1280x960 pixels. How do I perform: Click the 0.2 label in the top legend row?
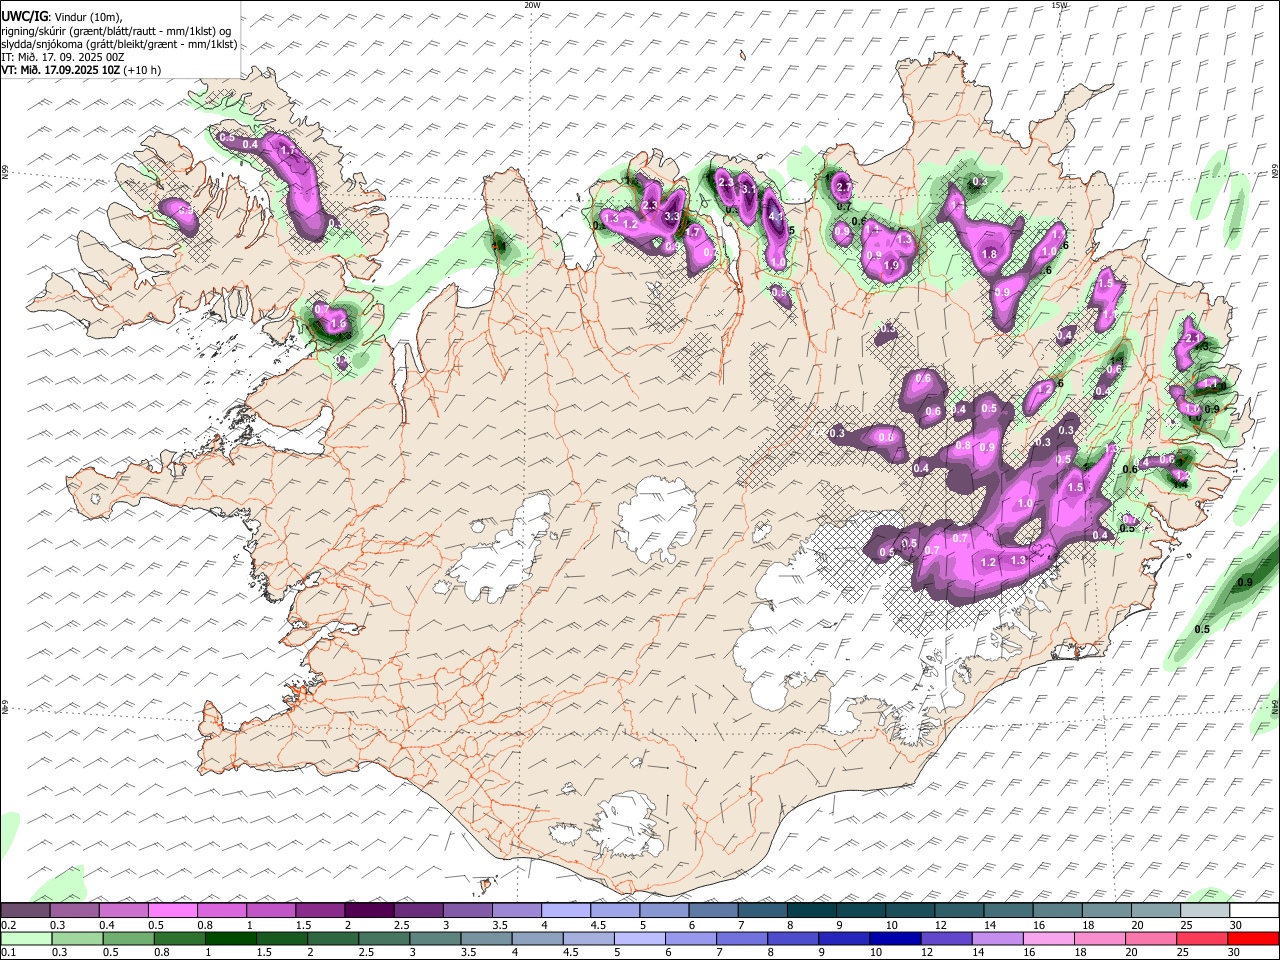8,925
